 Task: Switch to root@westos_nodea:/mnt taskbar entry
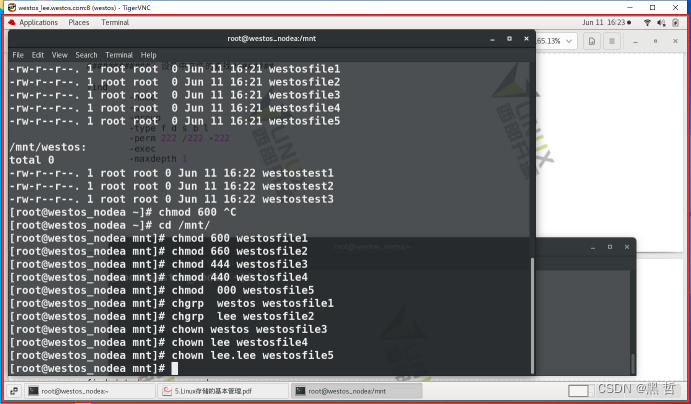[357, 391]
